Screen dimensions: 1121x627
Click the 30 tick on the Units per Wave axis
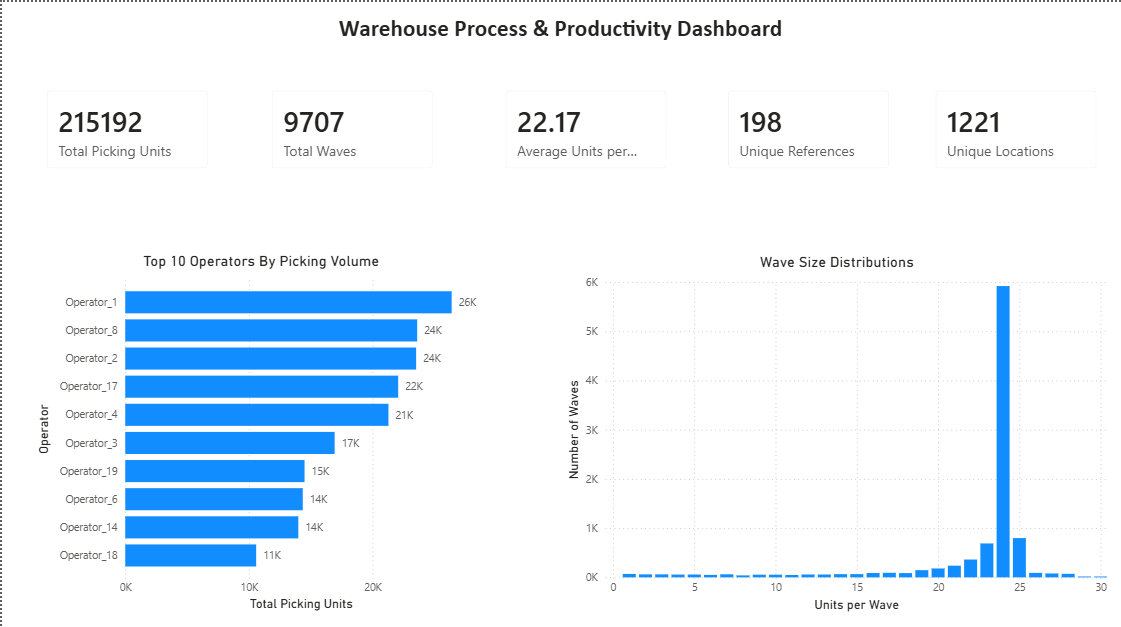point(1101,587)
